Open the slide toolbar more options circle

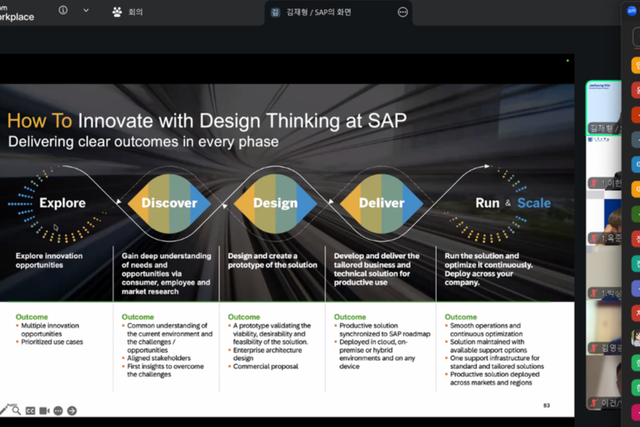click(58, 411)
